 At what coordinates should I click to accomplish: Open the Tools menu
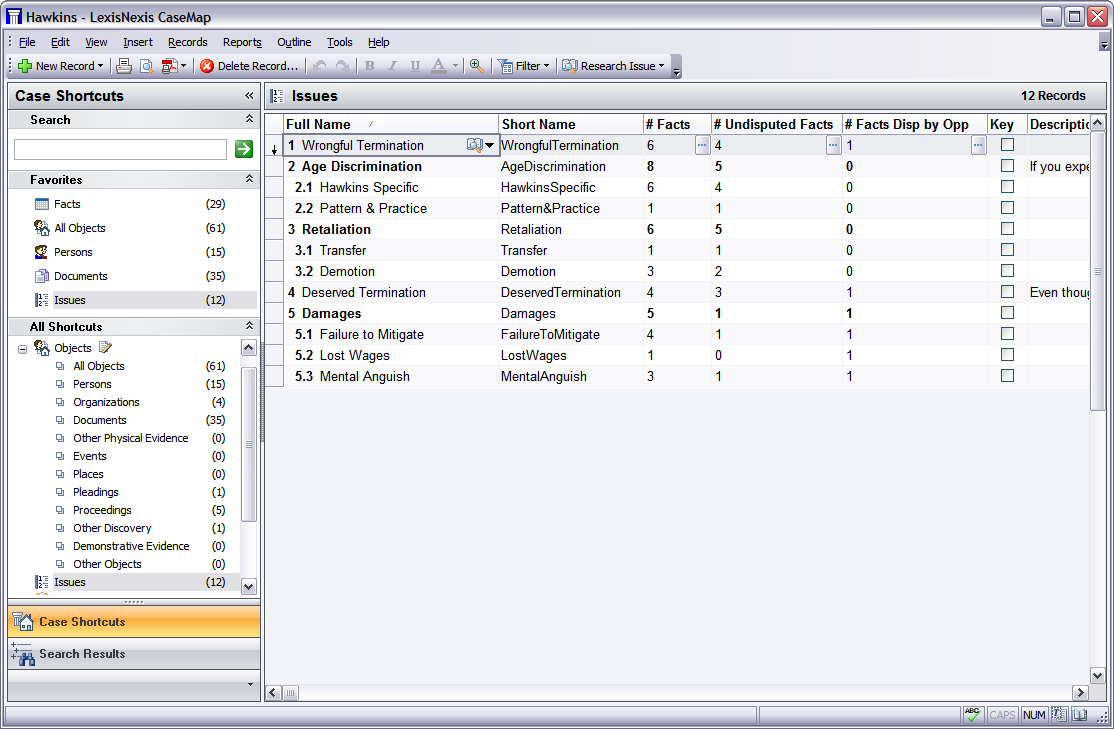tap(340, 42)
